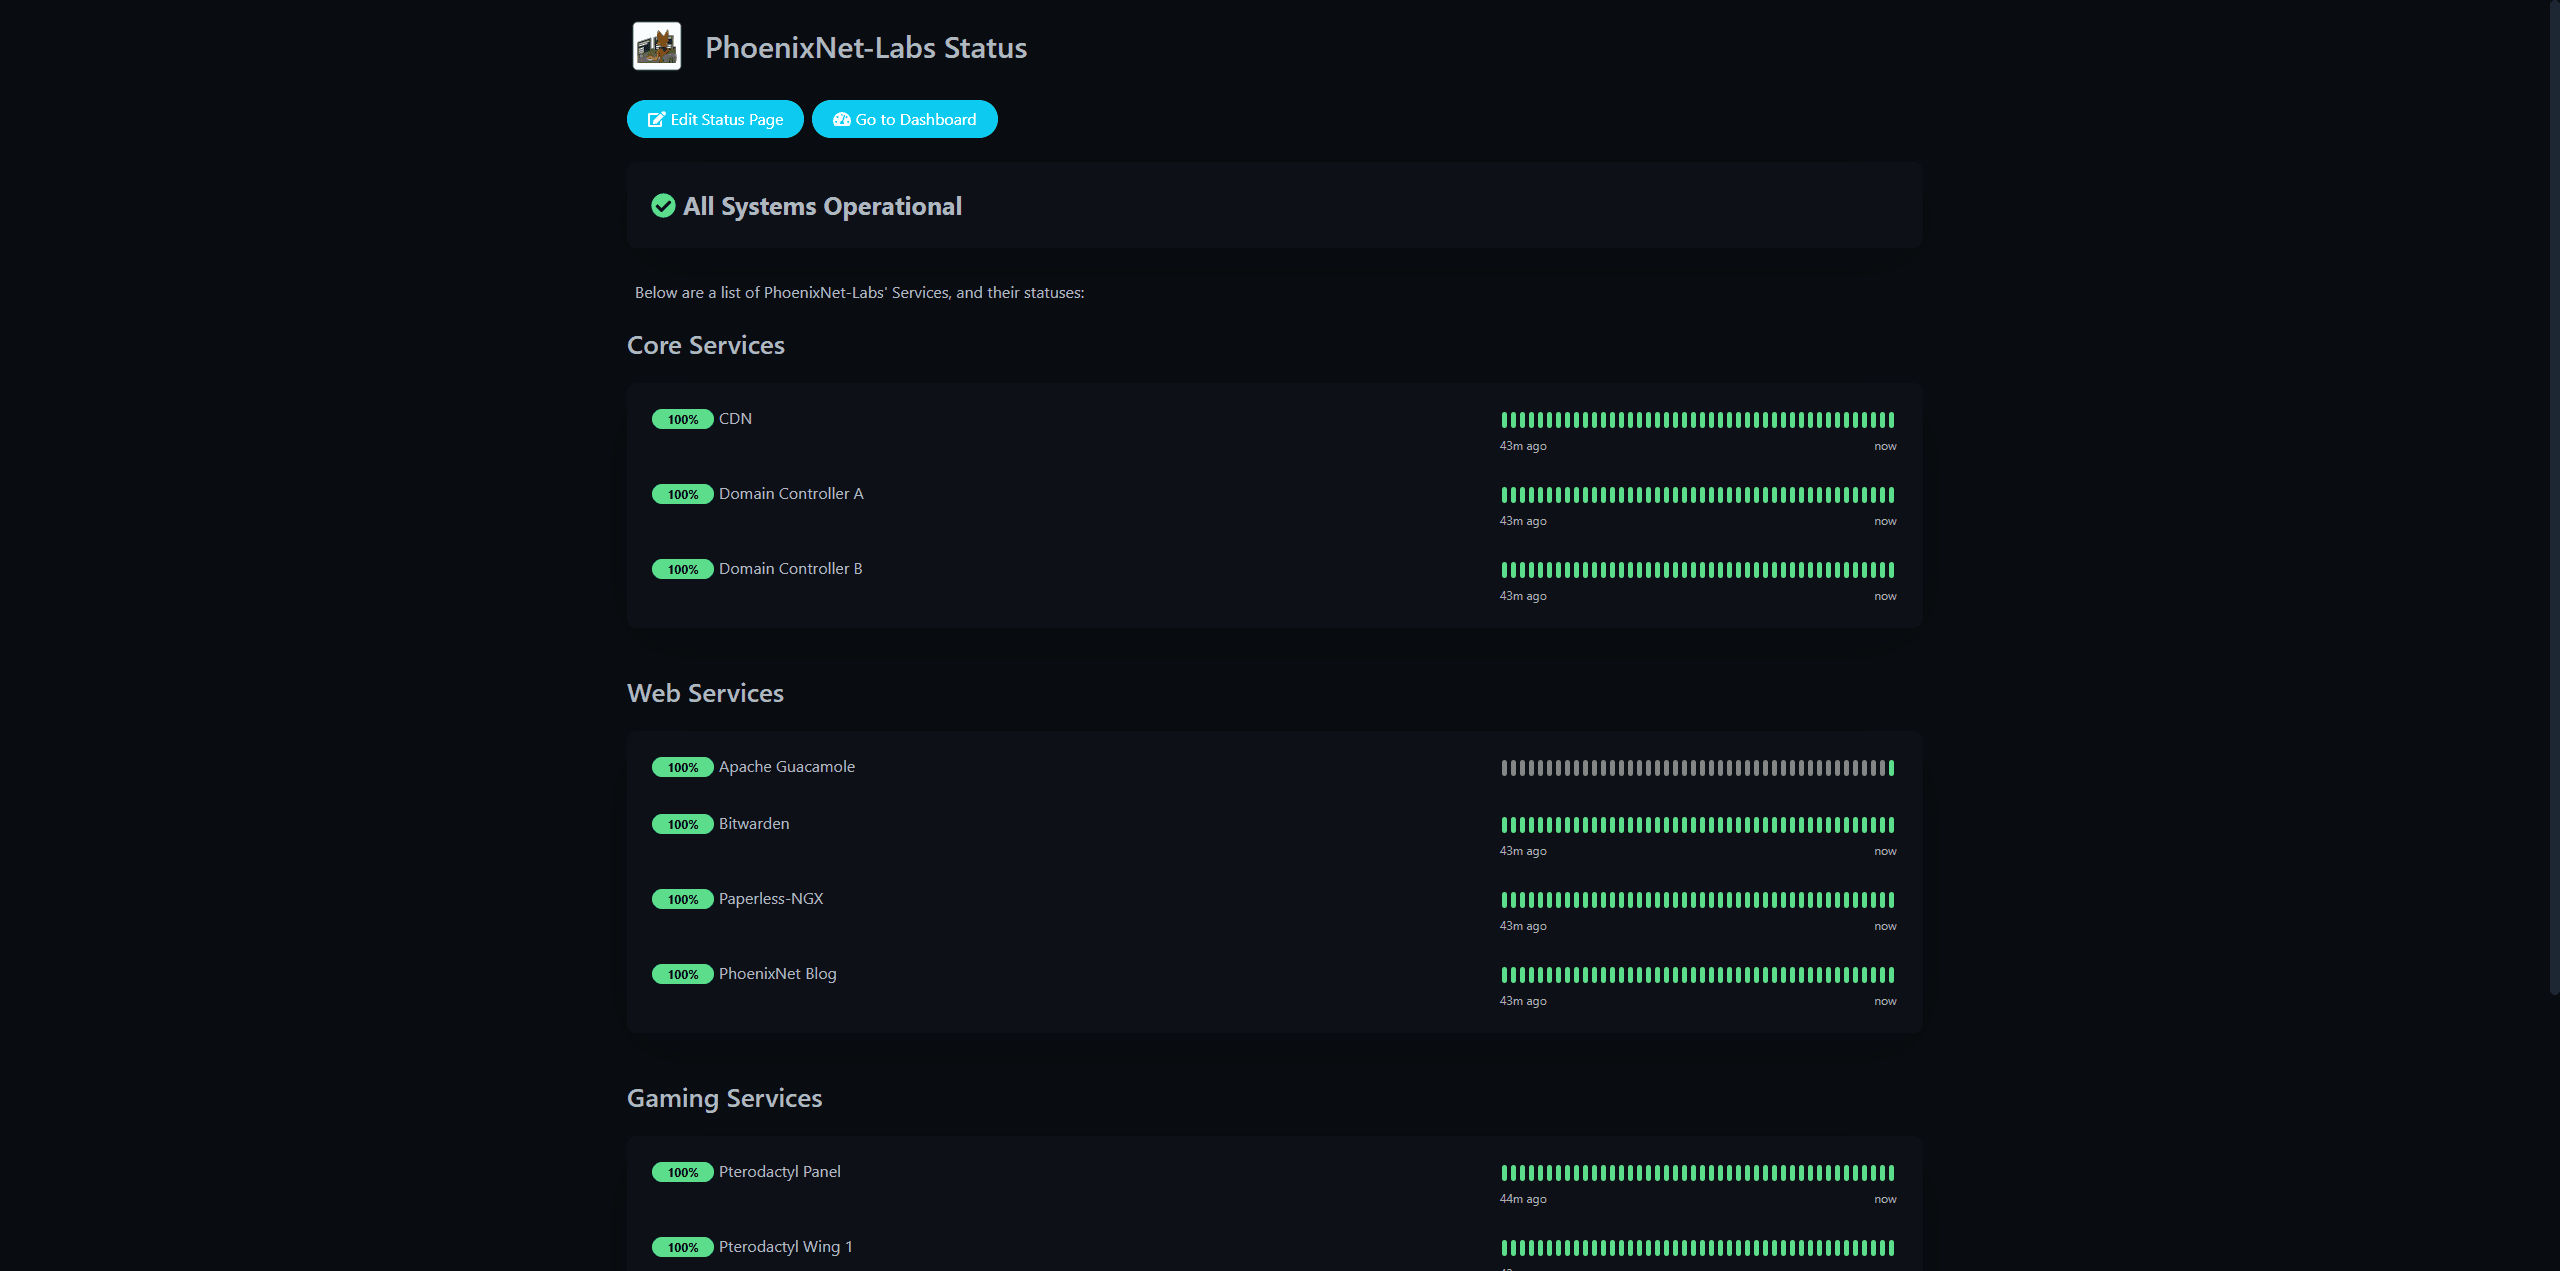Click the Core Services section header

705,345
